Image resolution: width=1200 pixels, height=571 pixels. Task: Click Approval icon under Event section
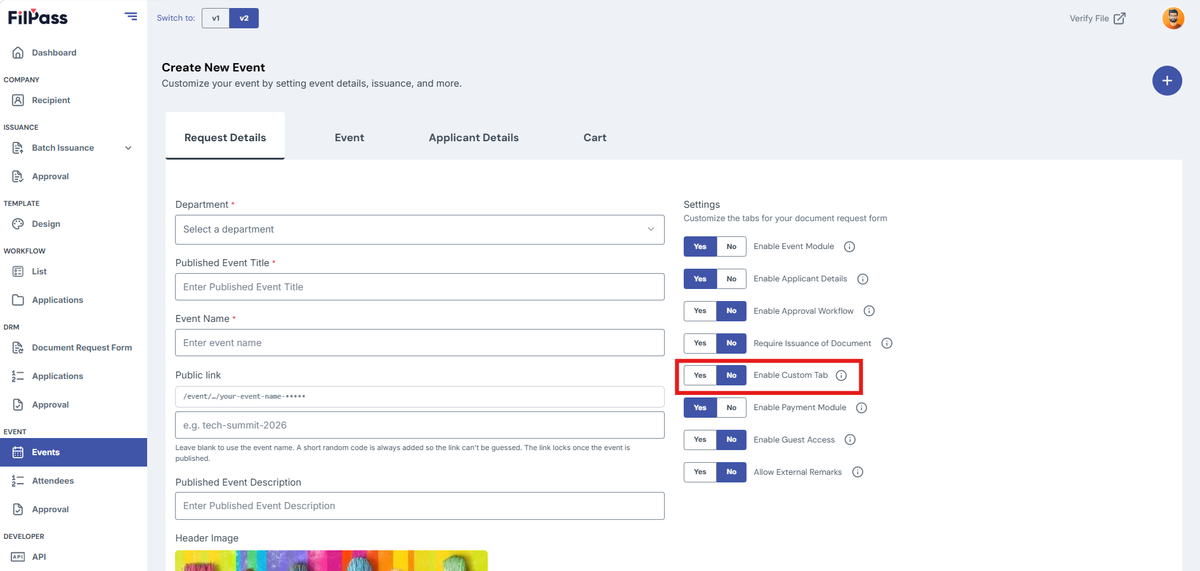18,509
